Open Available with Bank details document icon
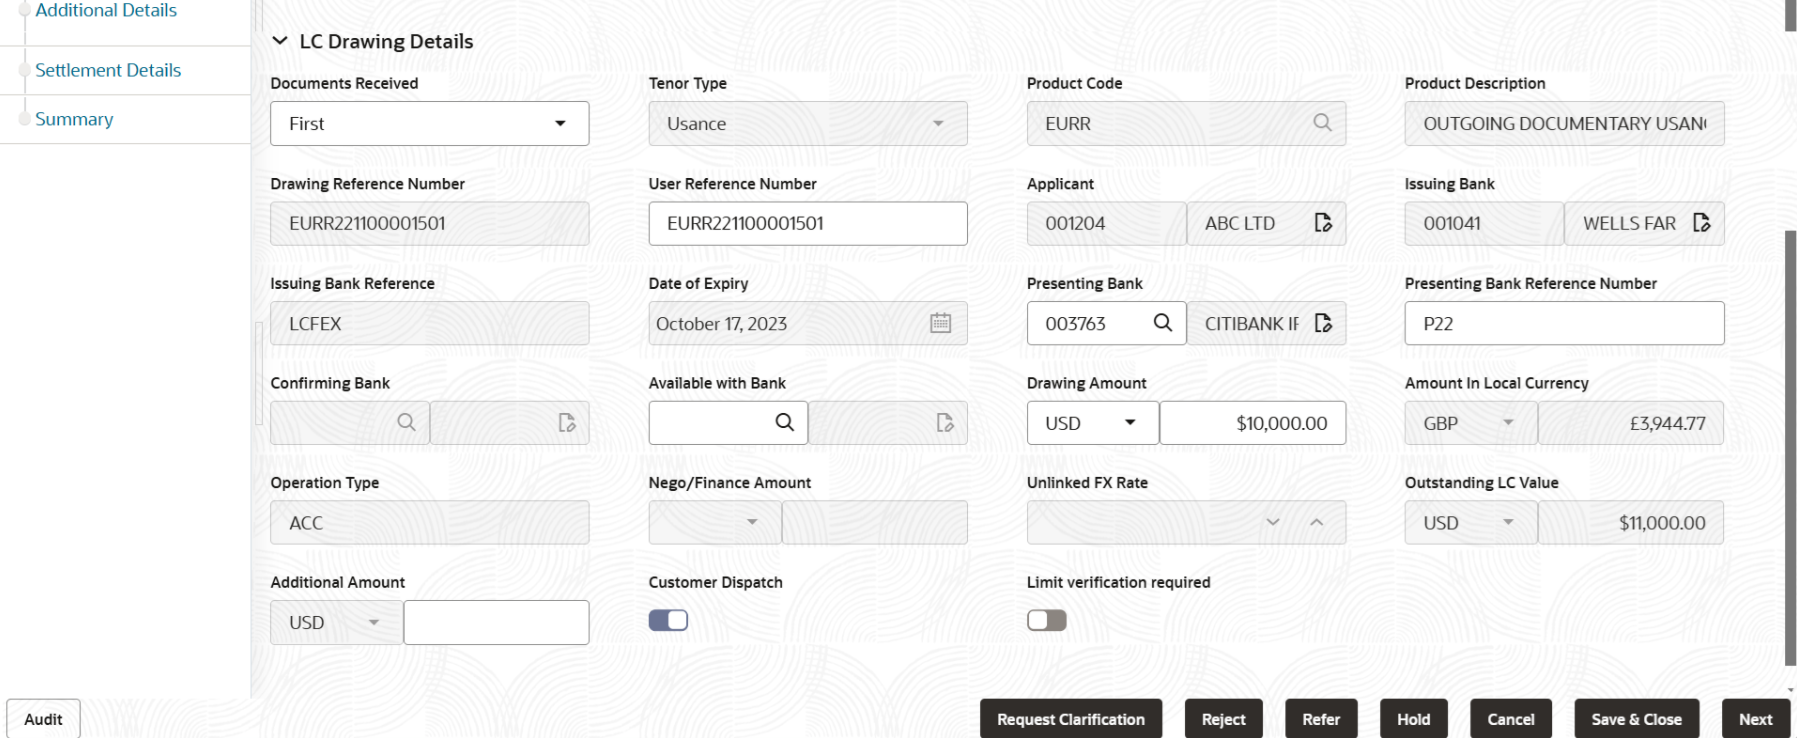 945,422
